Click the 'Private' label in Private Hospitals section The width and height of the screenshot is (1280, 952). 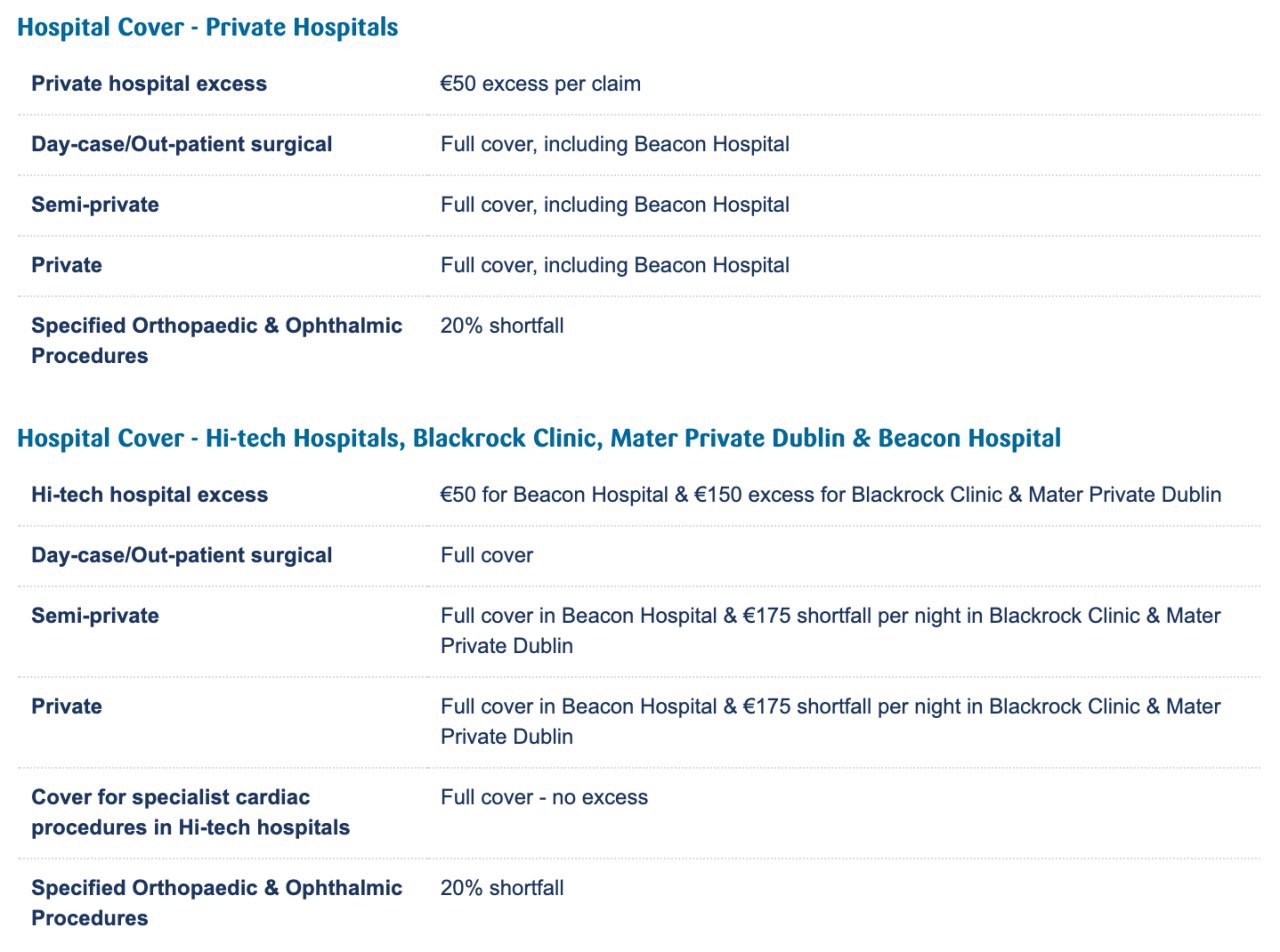pos(66,265)
